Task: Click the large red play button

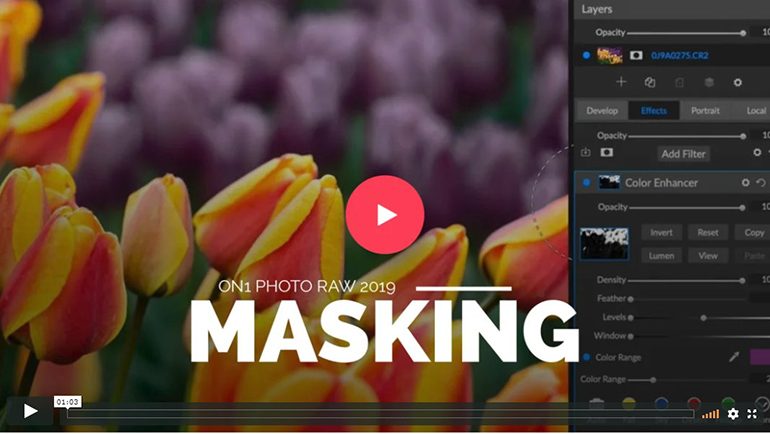Action: coord(385,214)
